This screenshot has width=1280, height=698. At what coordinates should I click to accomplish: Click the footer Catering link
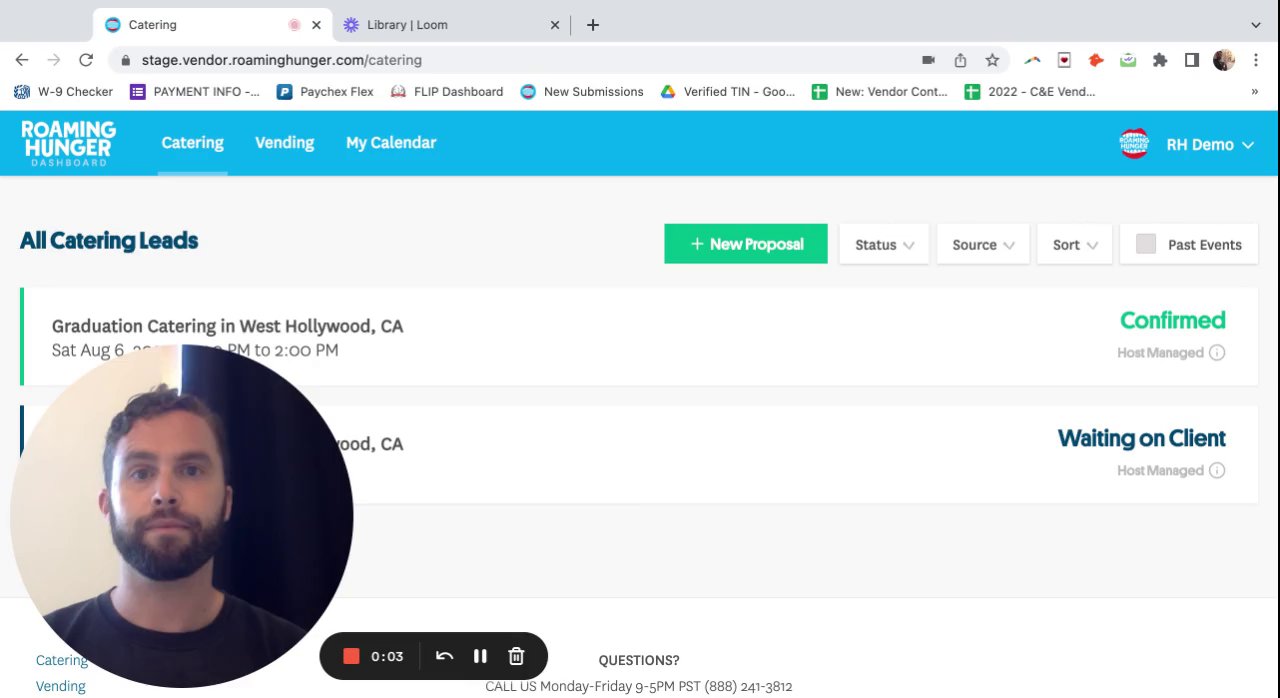(62, 660)
